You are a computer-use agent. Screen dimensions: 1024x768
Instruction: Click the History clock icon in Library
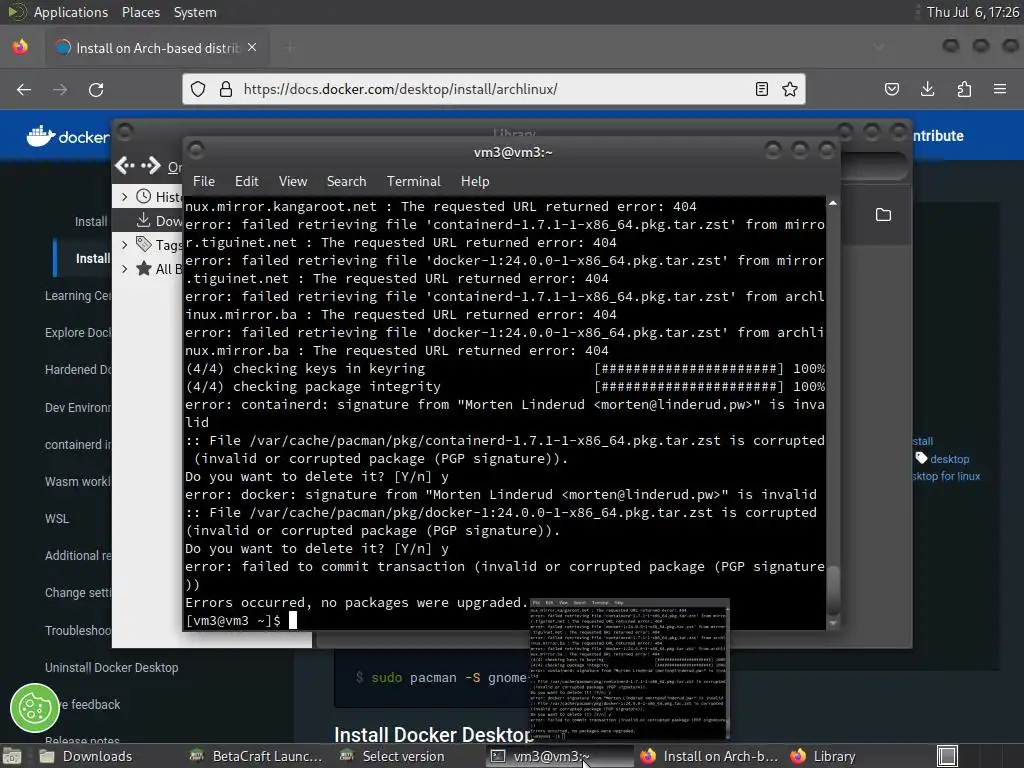point(144,197)
